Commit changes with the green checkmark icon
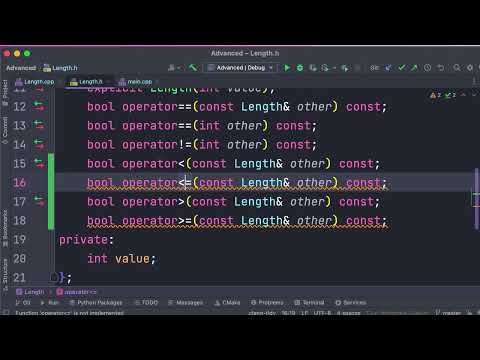This screenshot has width=480, height=360. pos(402,68)
